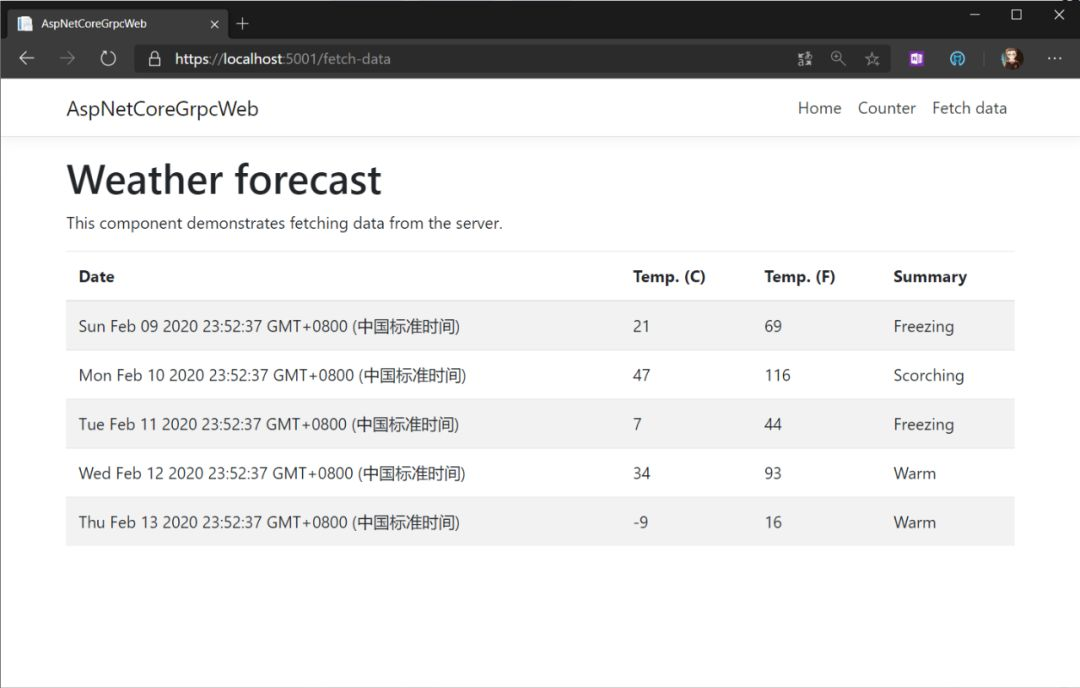
Task: Open the Fetch data nav link
Action: [969, 108]
